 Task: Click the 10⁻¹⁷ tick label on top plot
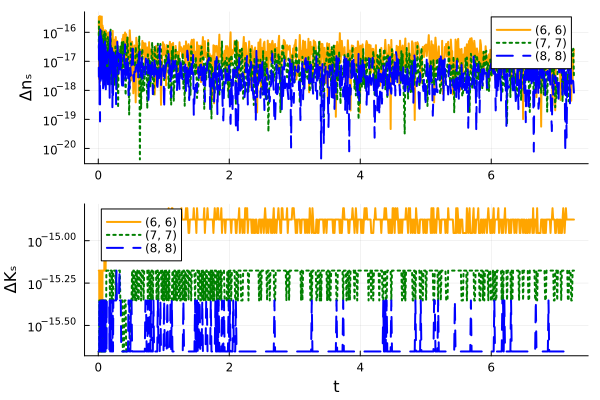pyautogui.click(x=60, y=61)
